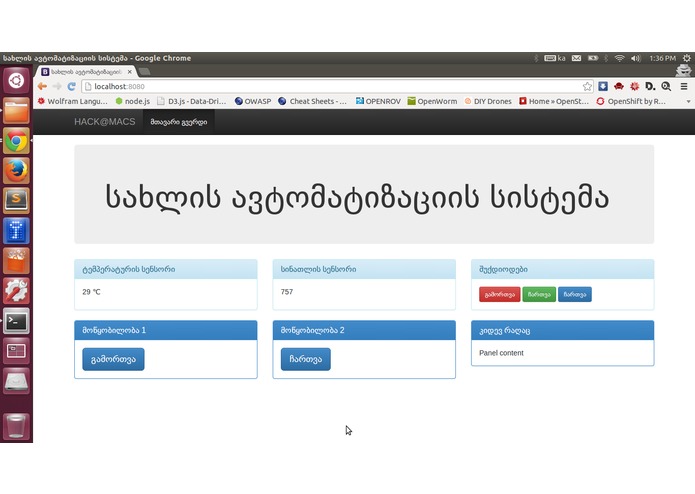Viewport: 695px width, 494px height.
Task: Click the blue download arrow extension icon
Action: click(603, 86)
